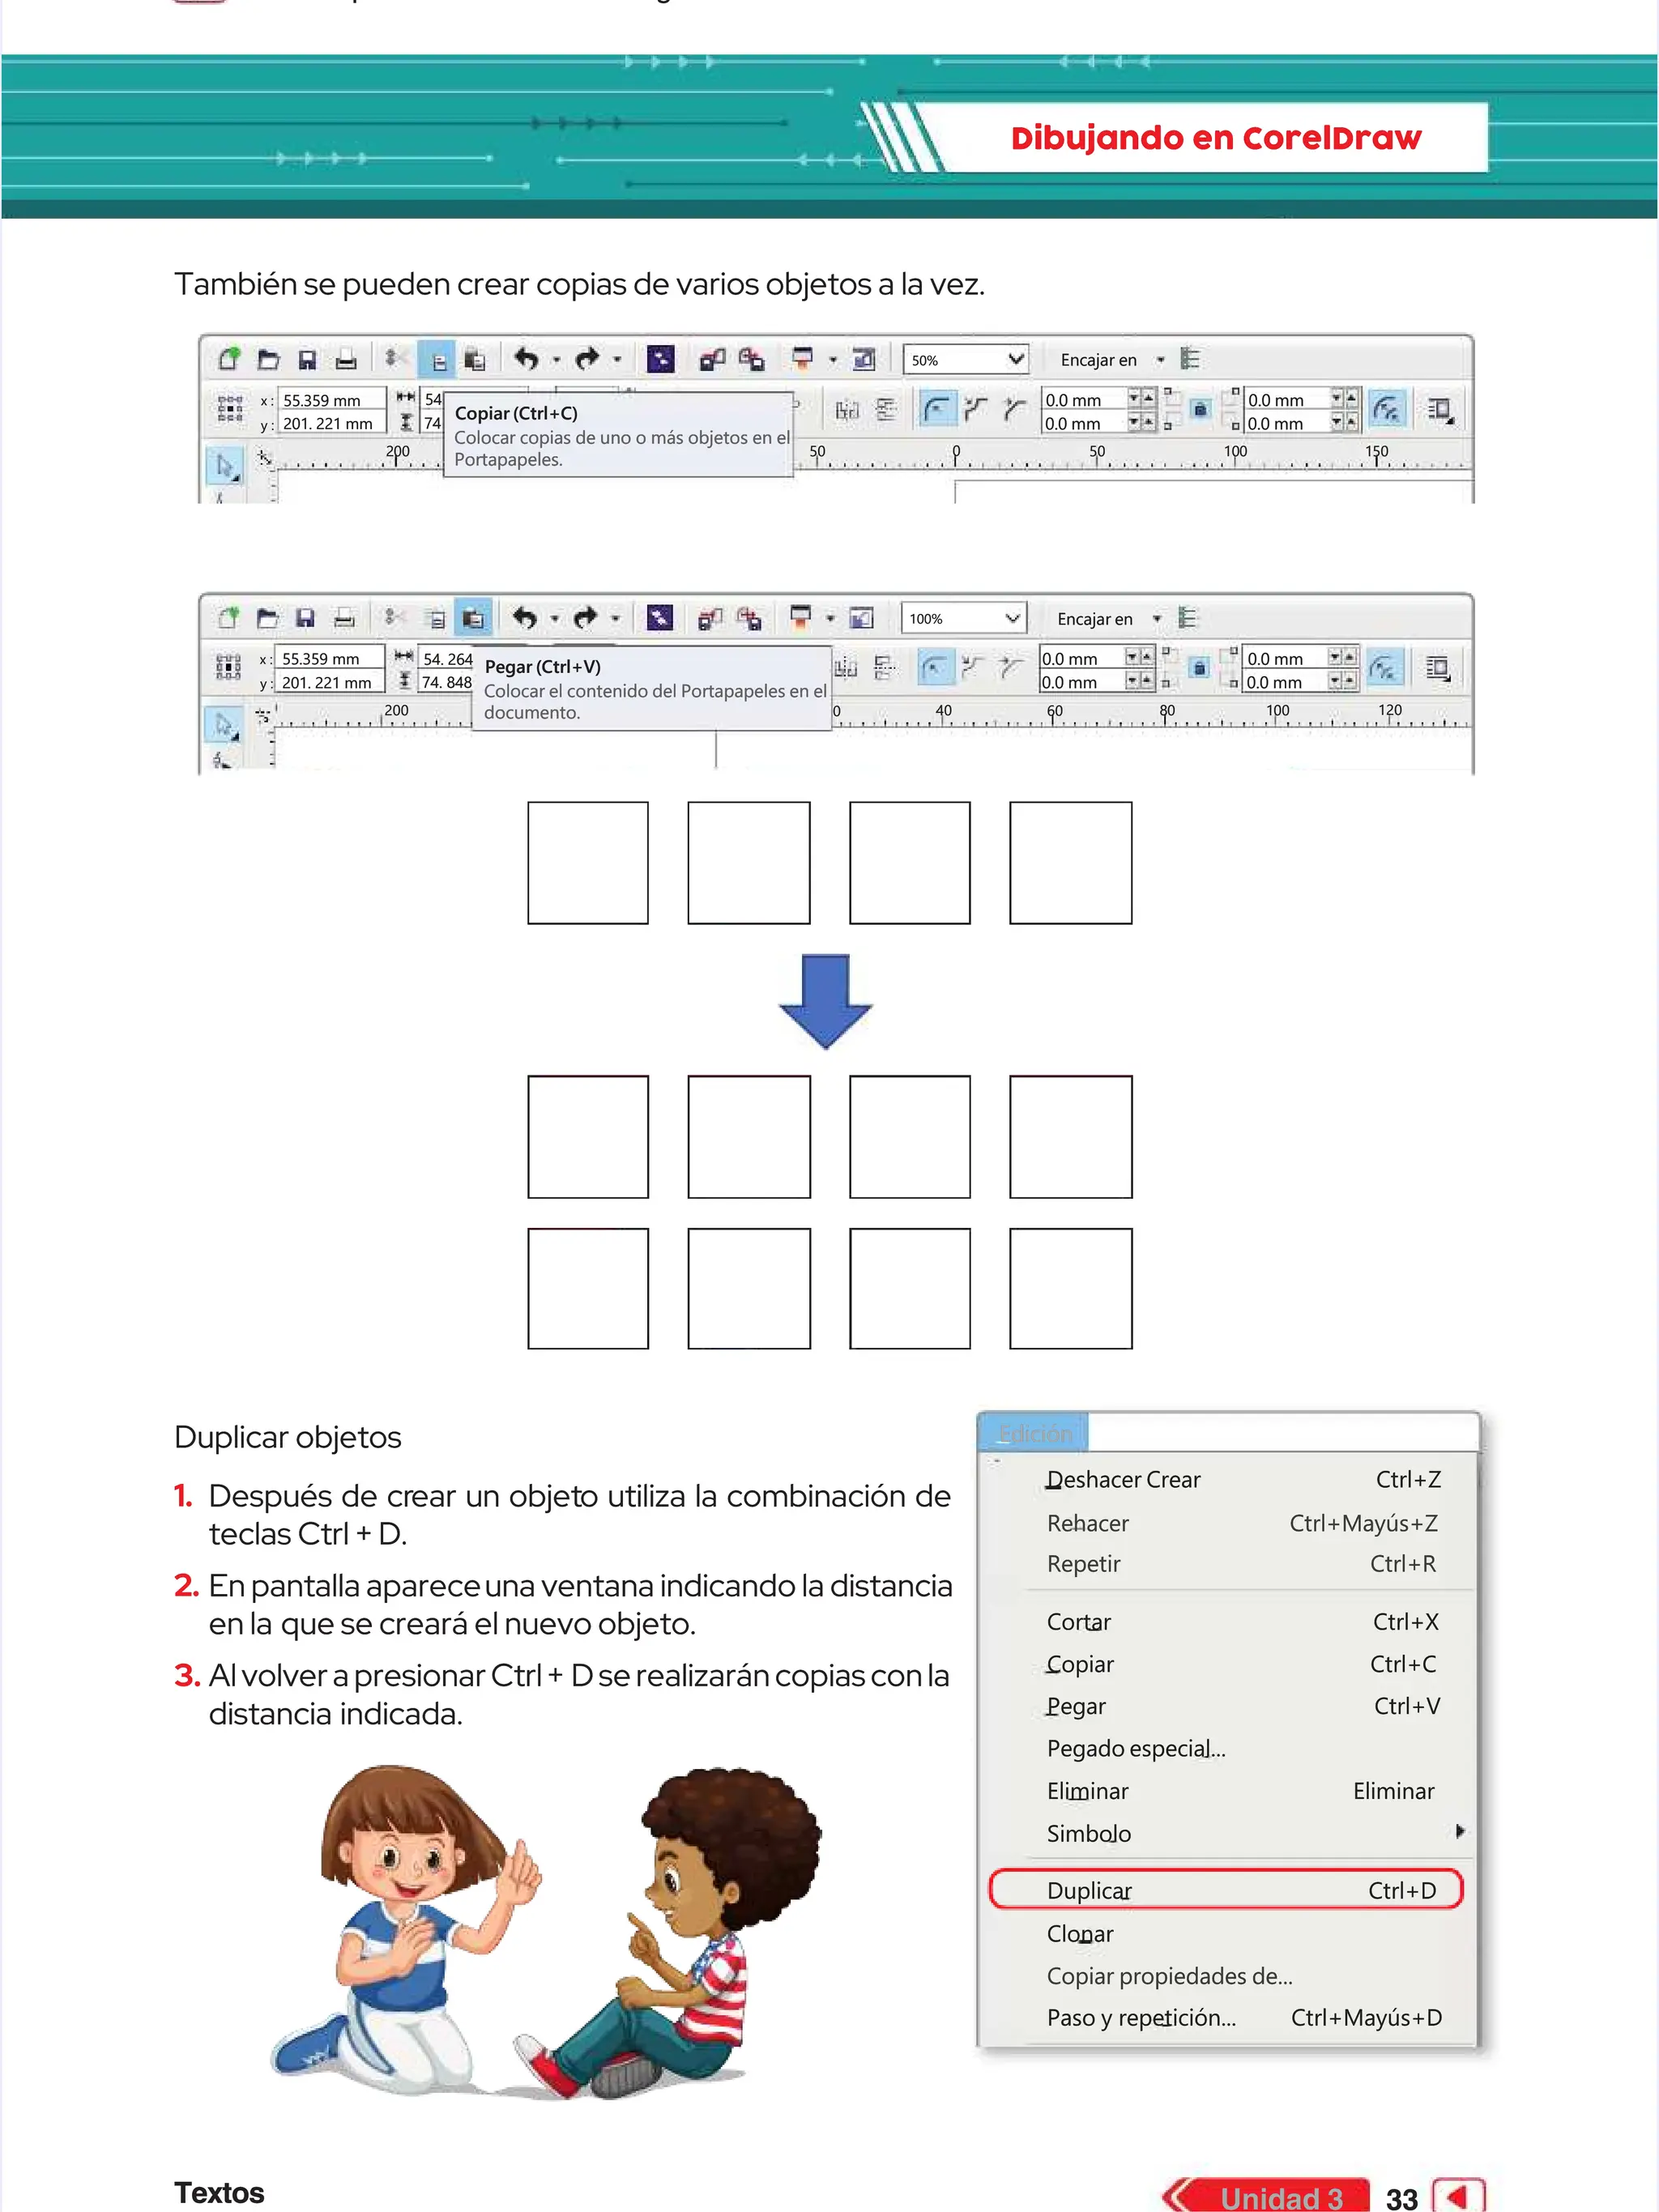The image size is (1659, 2212).
Task: Click Import icon in 50% zoom toolbar
Action: pyautogui.click(x=712, y=360)
